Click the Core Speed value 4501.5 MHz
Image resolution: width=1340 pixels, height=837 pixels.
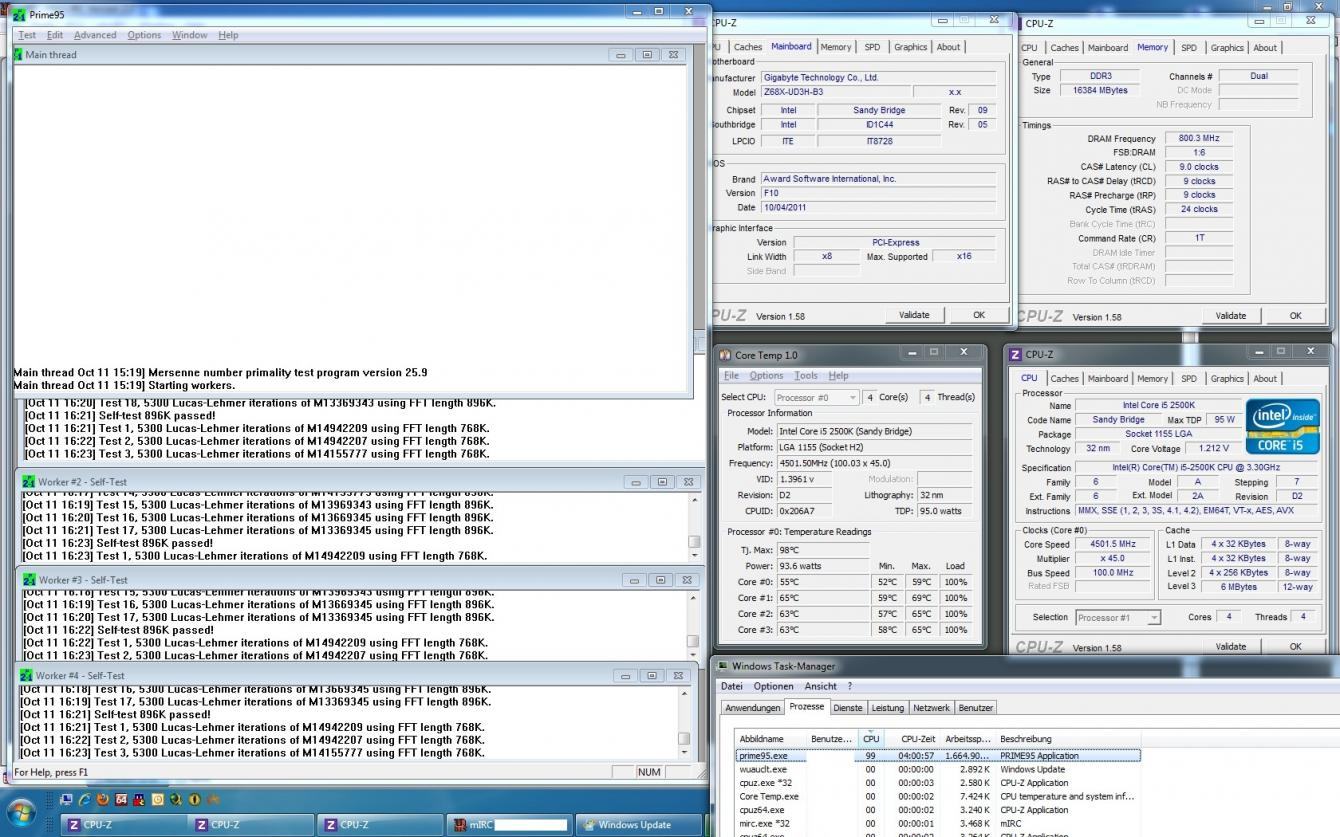pos(1113,545)
